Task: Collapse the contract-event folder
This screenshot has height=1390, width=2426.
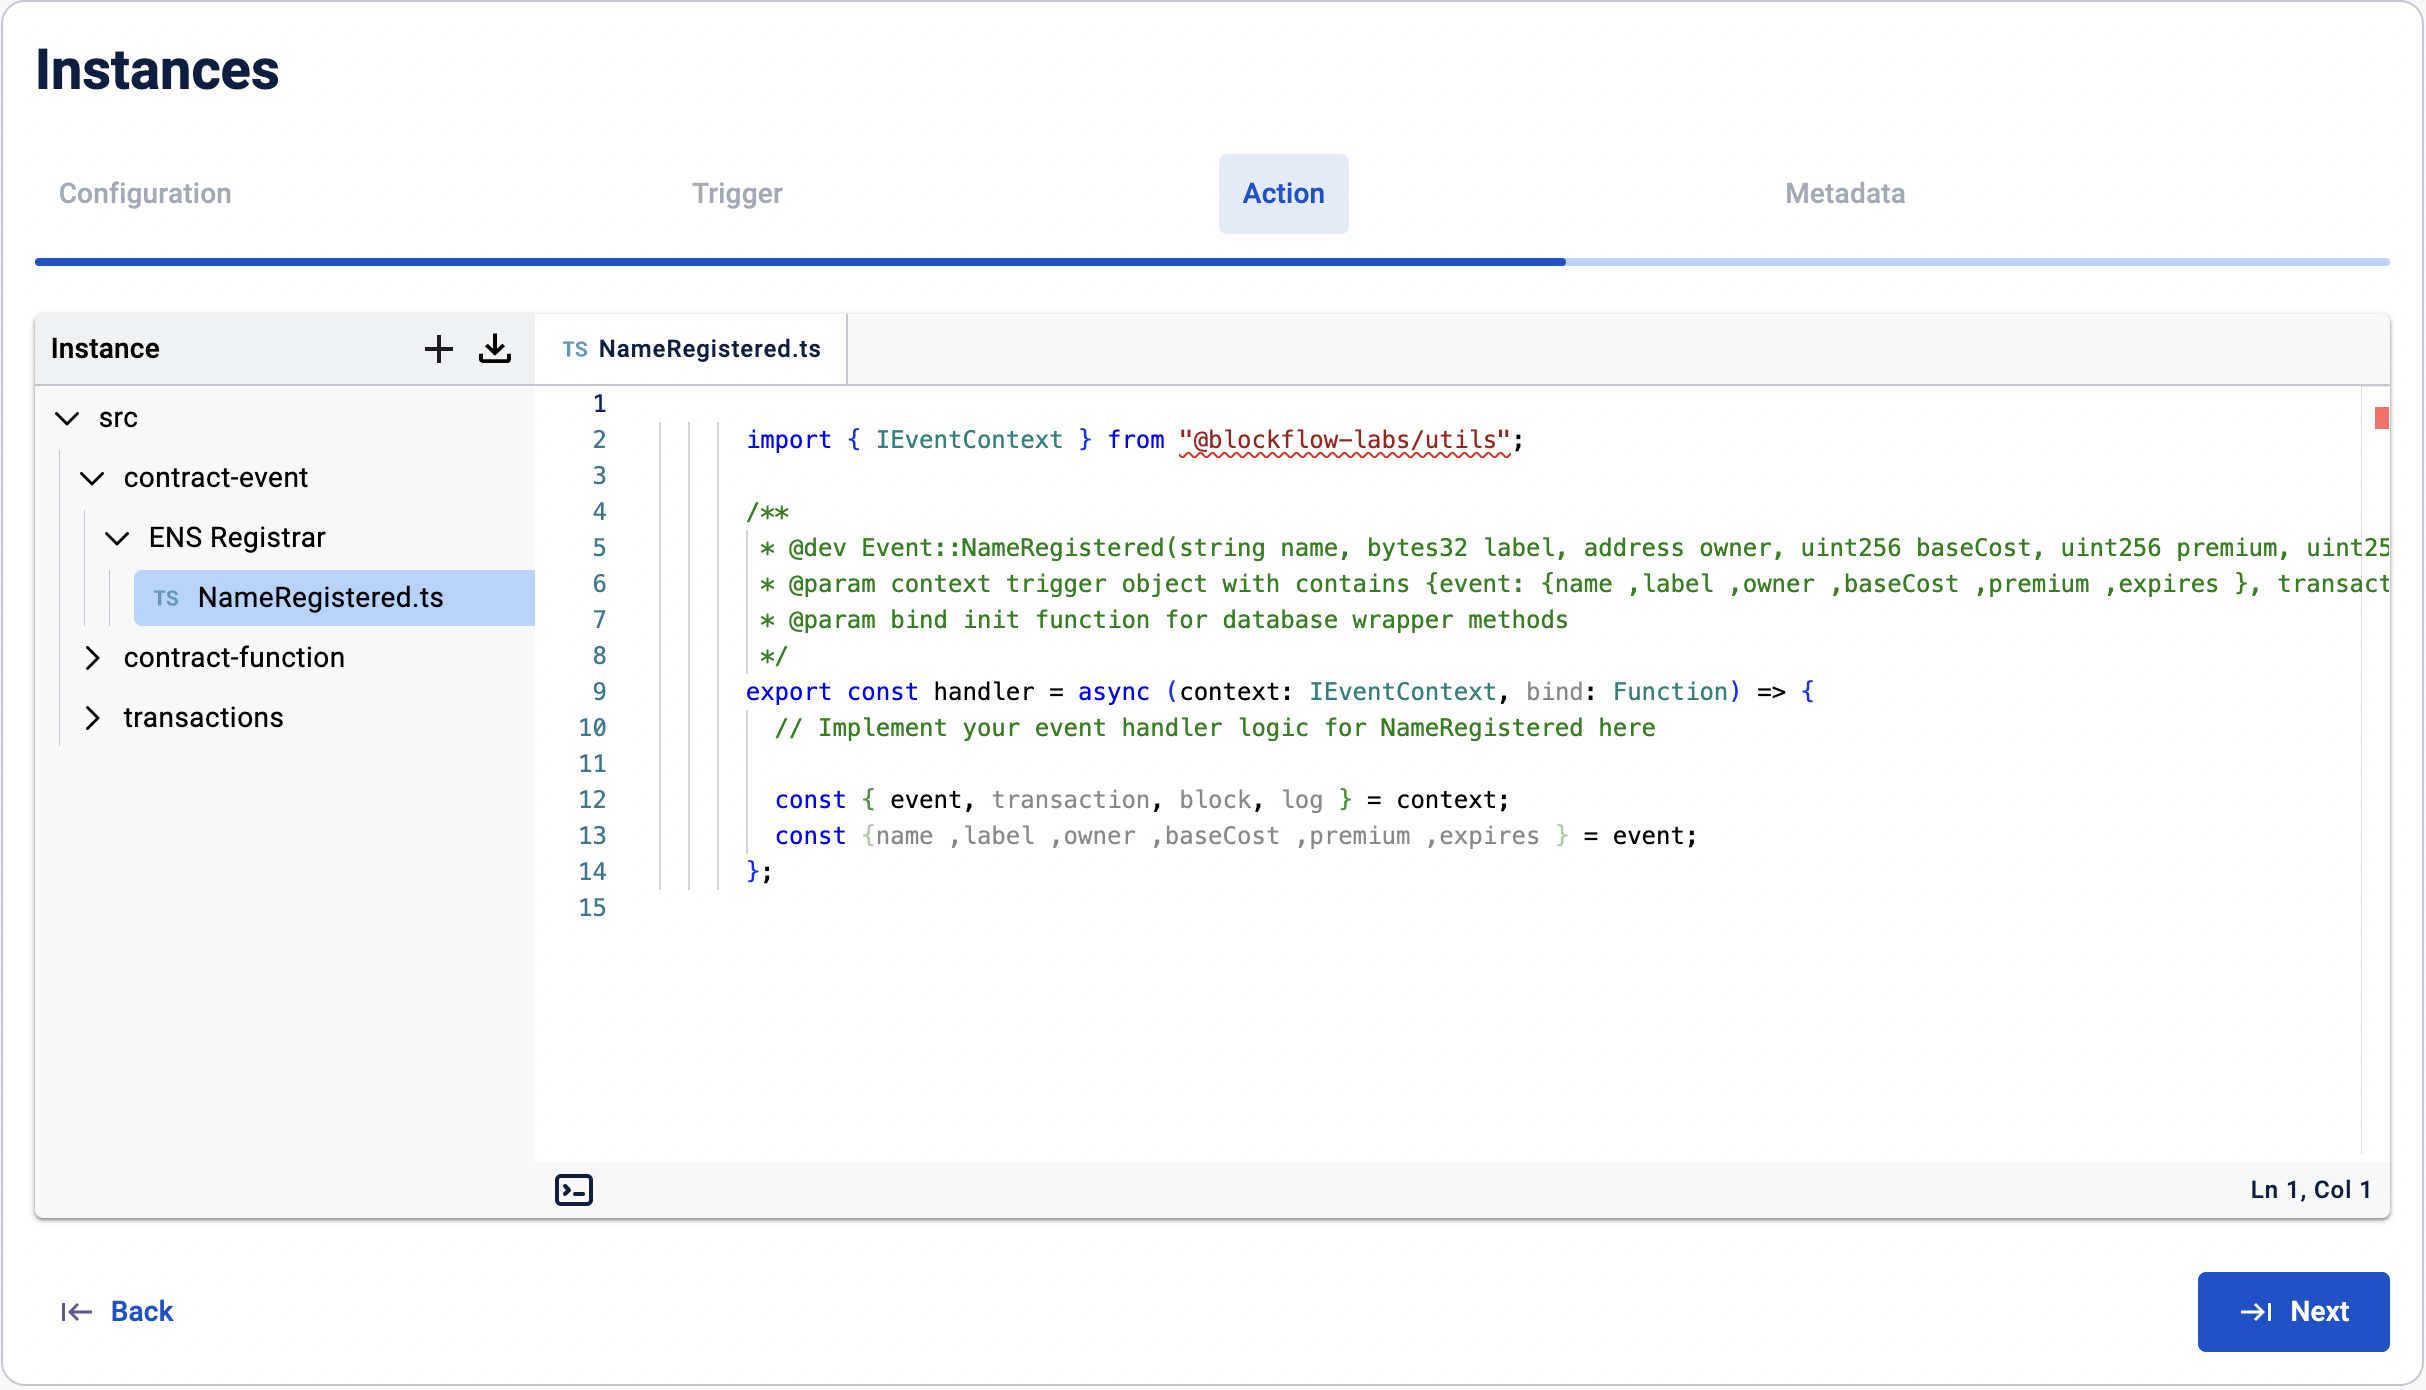Action: coord(92,478)
